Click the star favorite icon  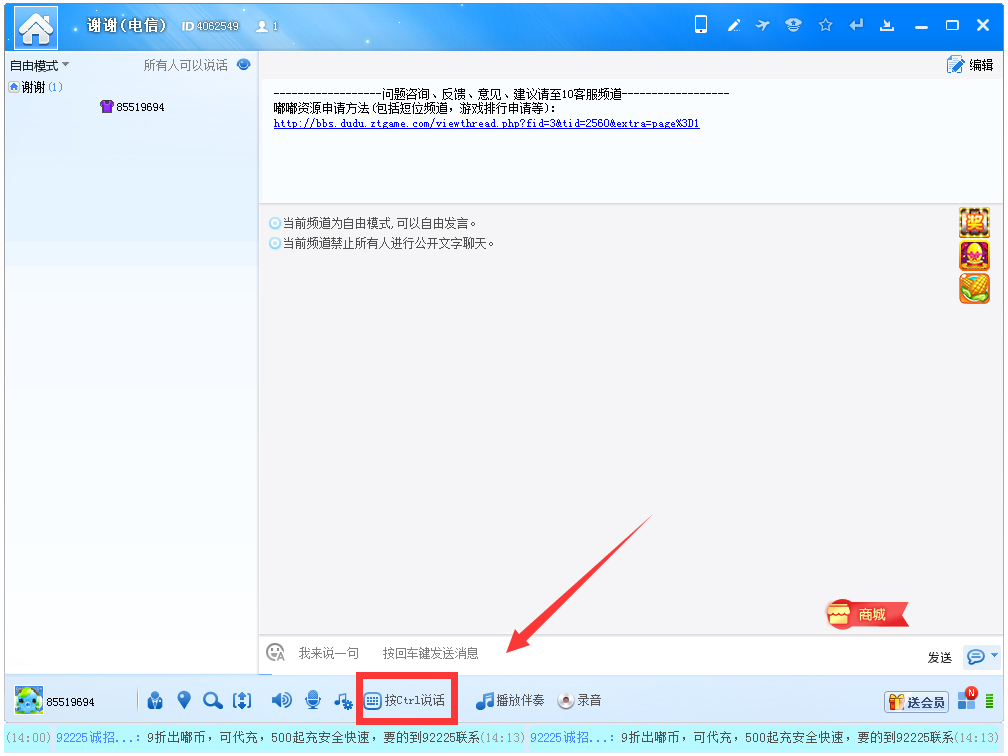(825, 25)
